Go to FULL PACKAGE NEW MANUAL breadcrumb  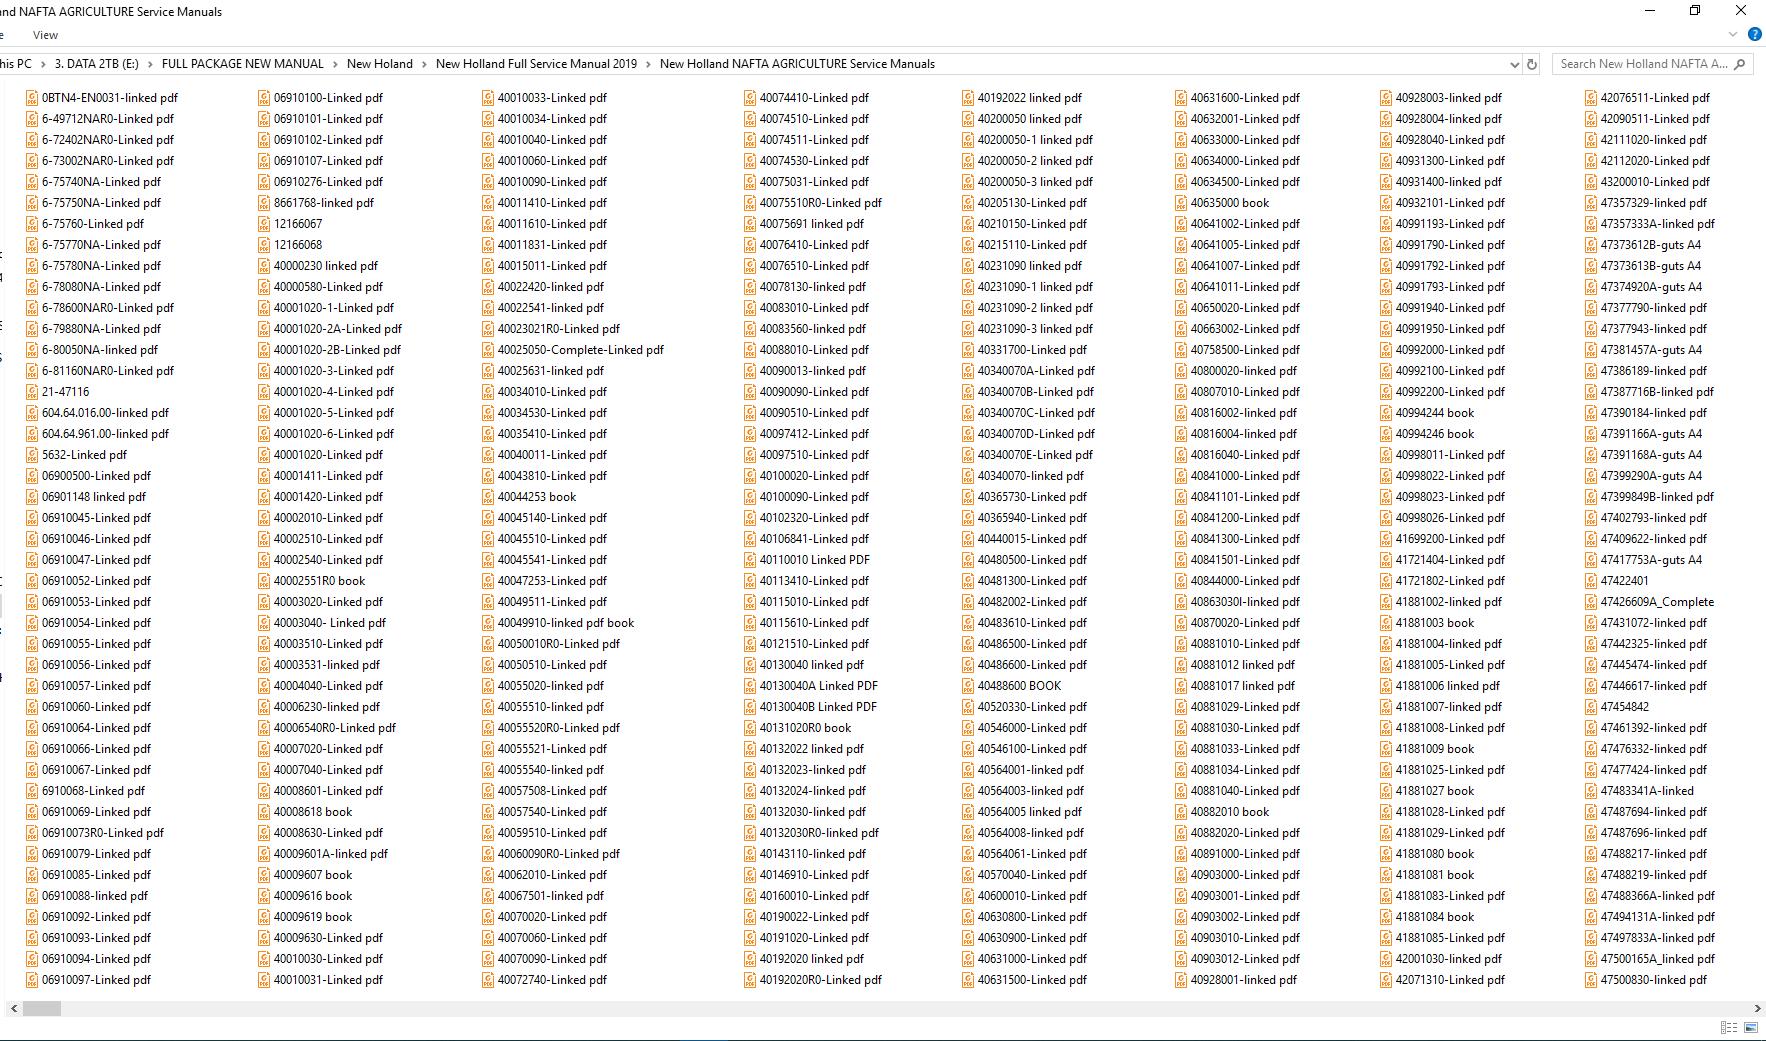click(x=243, y=64)
